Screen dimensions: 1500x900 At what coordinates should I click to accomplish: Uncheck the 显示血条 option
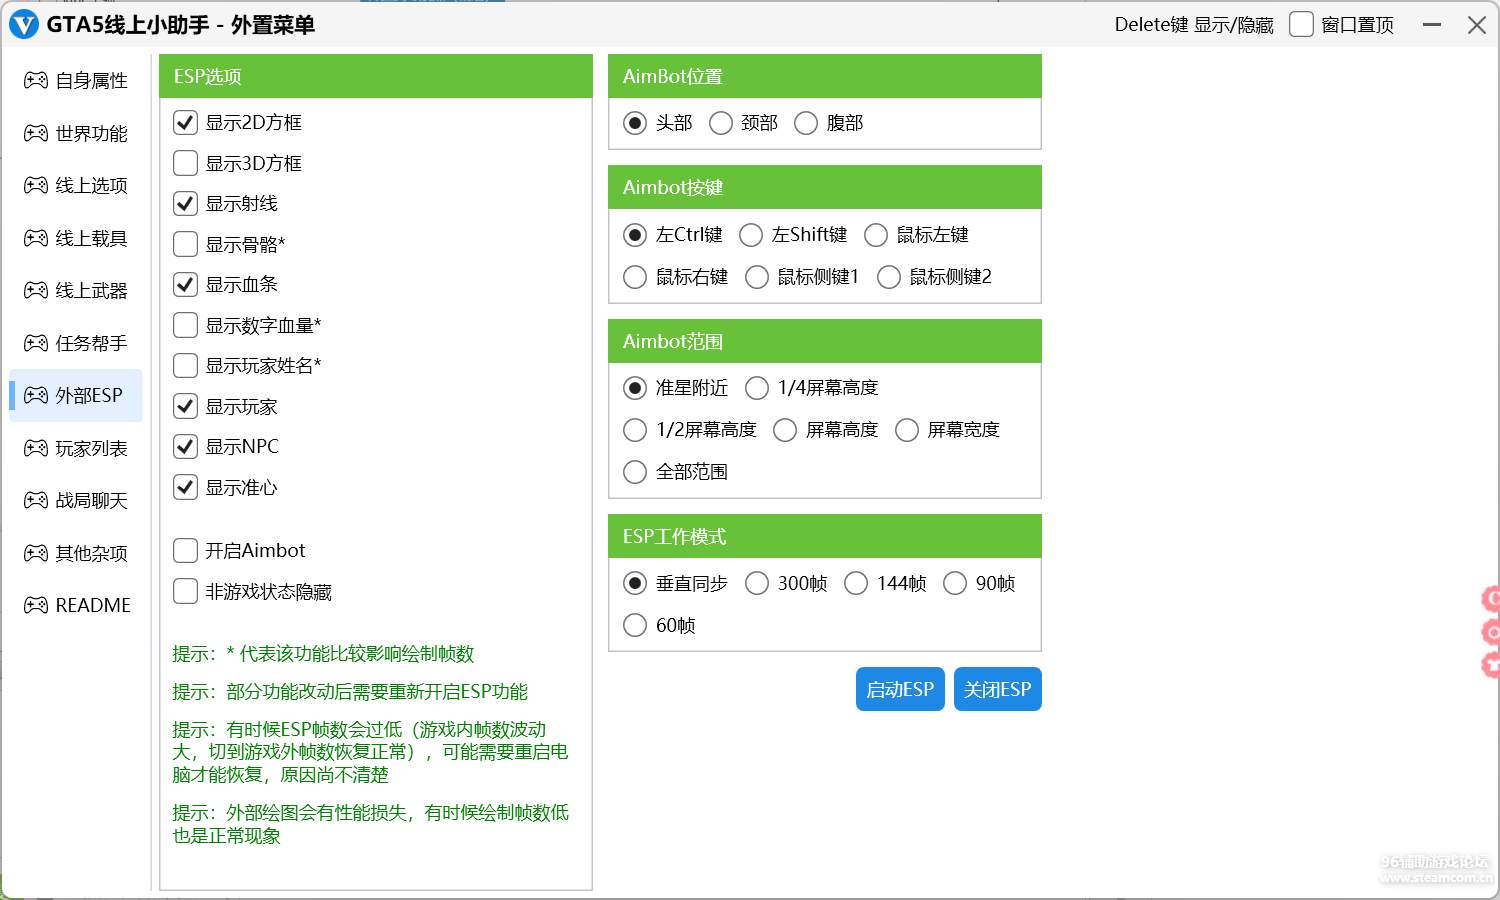coord(185,285)
